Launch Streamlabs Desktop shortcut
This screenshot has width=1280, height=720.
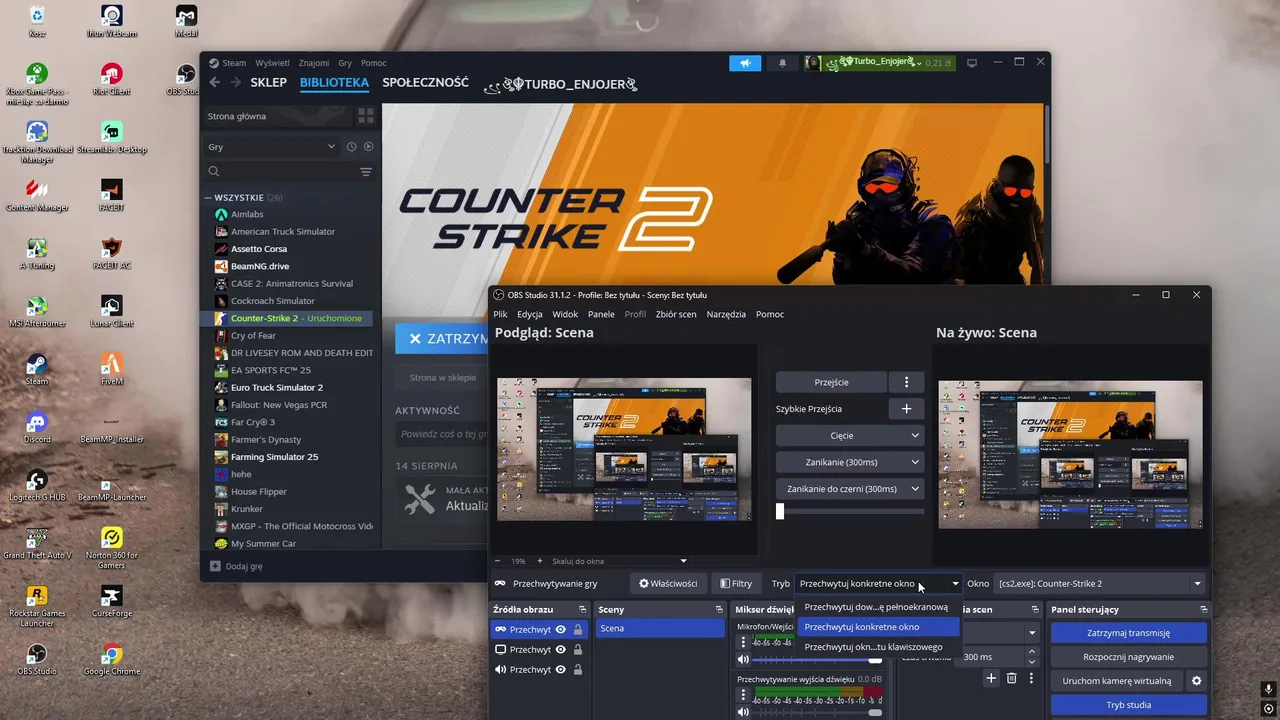[x=112, y=137]
